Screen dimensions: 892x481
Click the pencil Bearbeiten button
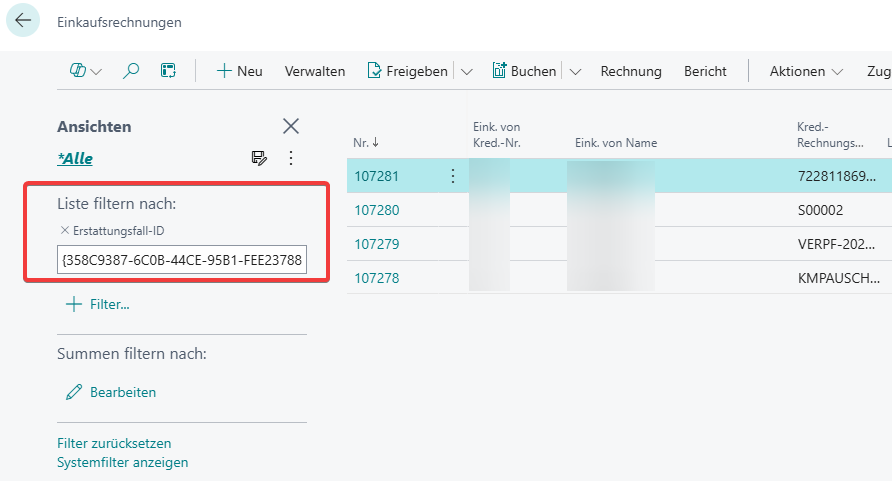[x=111, y=392]
